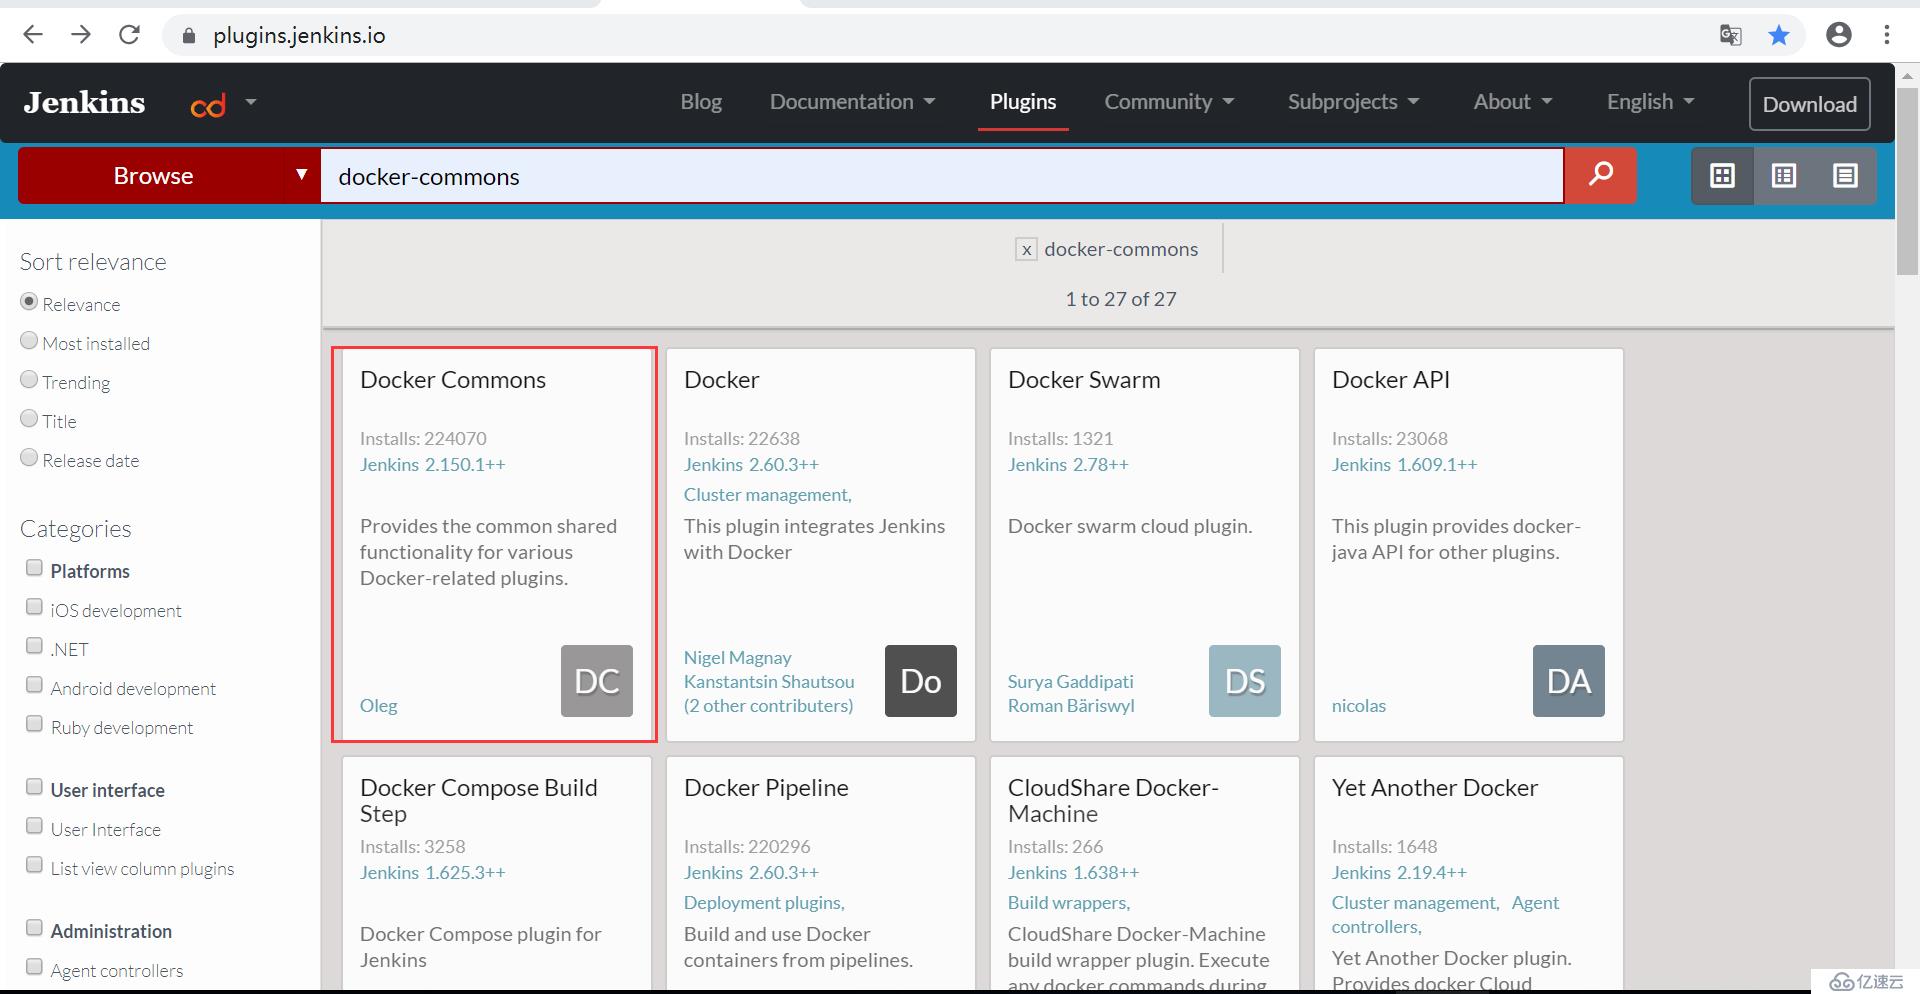Open CloudShare Docker-Machine plugin title
The height and width of the screenshot is (994, 1920).
pos(1113,801)
